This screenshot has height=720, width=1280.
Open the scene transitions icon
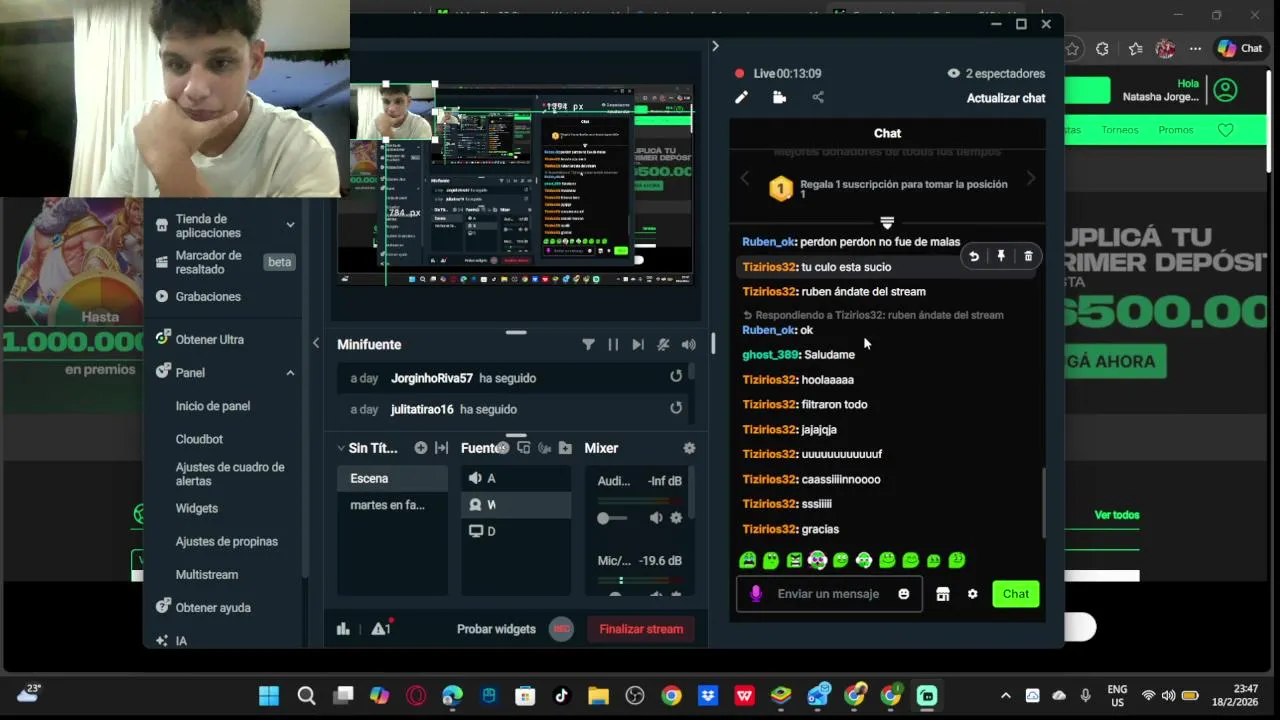[x=441, y=448]
